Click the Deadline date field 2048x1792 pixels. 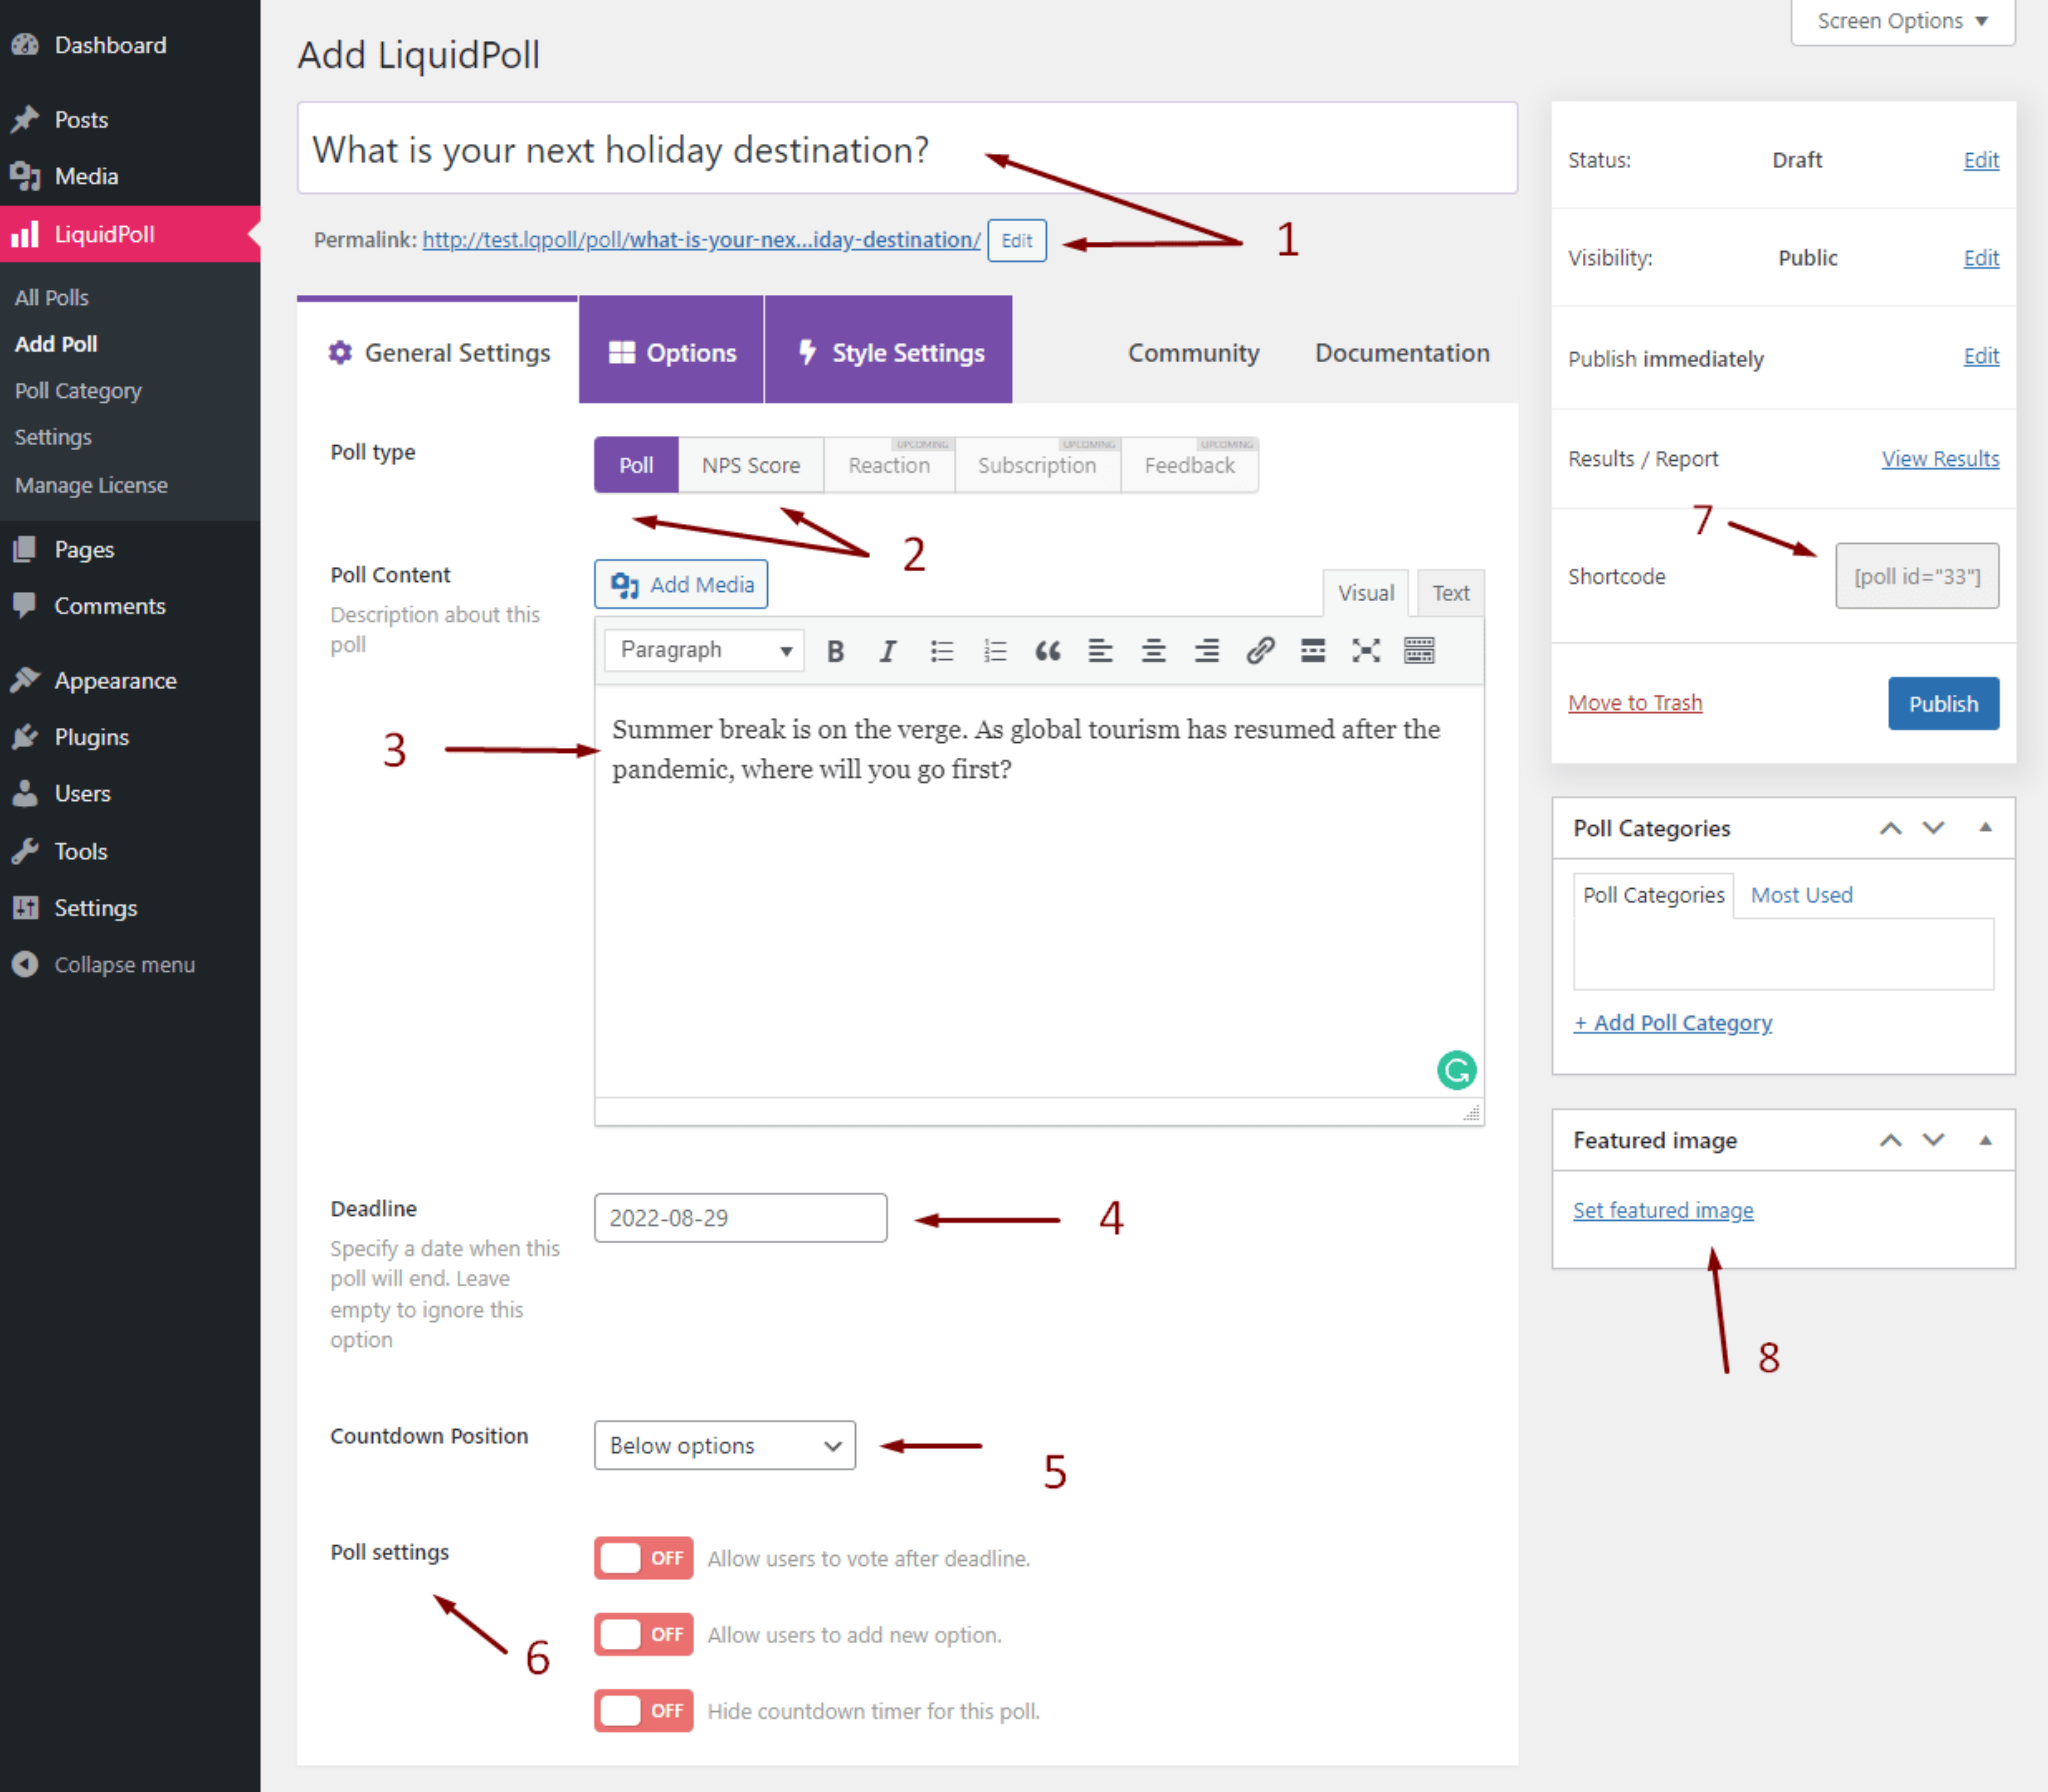(x=740, y=1218)
